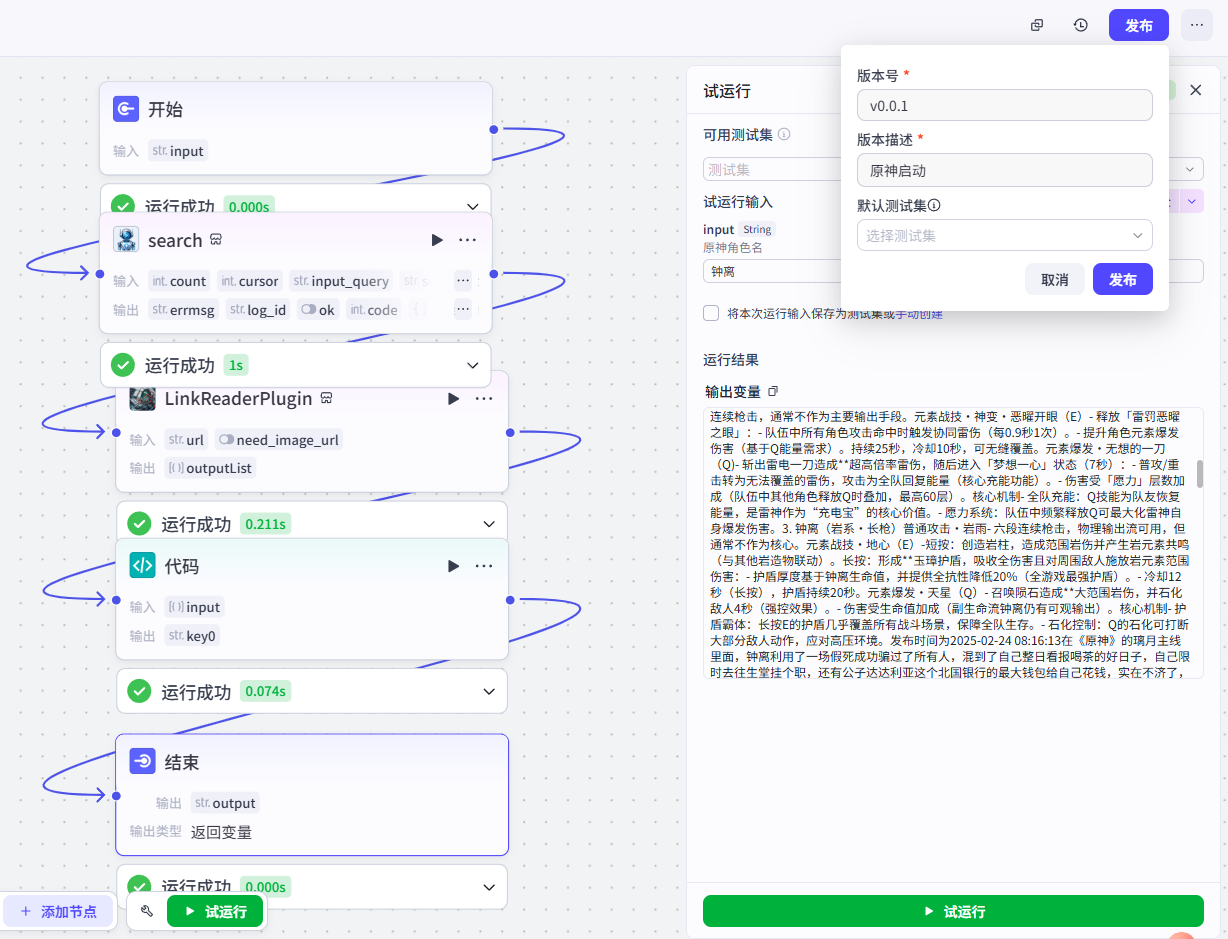Screen dimensions: 1228x939
Task: Open the 测试集 dropdown arrow in test panel
Action: point(1189,170)
